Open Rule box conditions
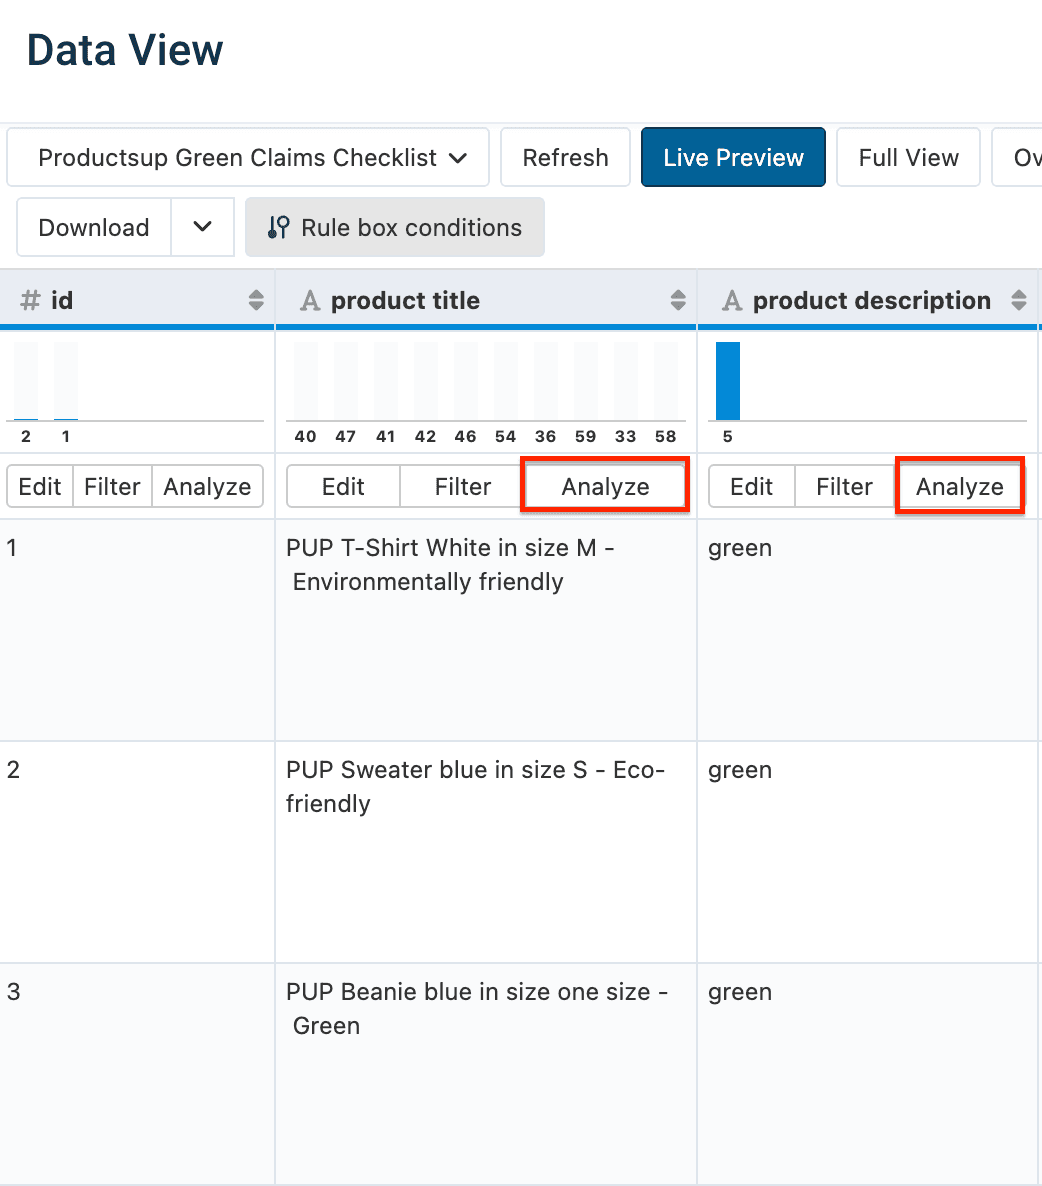Screen dimensions: 1042x1186 [395, 228]
